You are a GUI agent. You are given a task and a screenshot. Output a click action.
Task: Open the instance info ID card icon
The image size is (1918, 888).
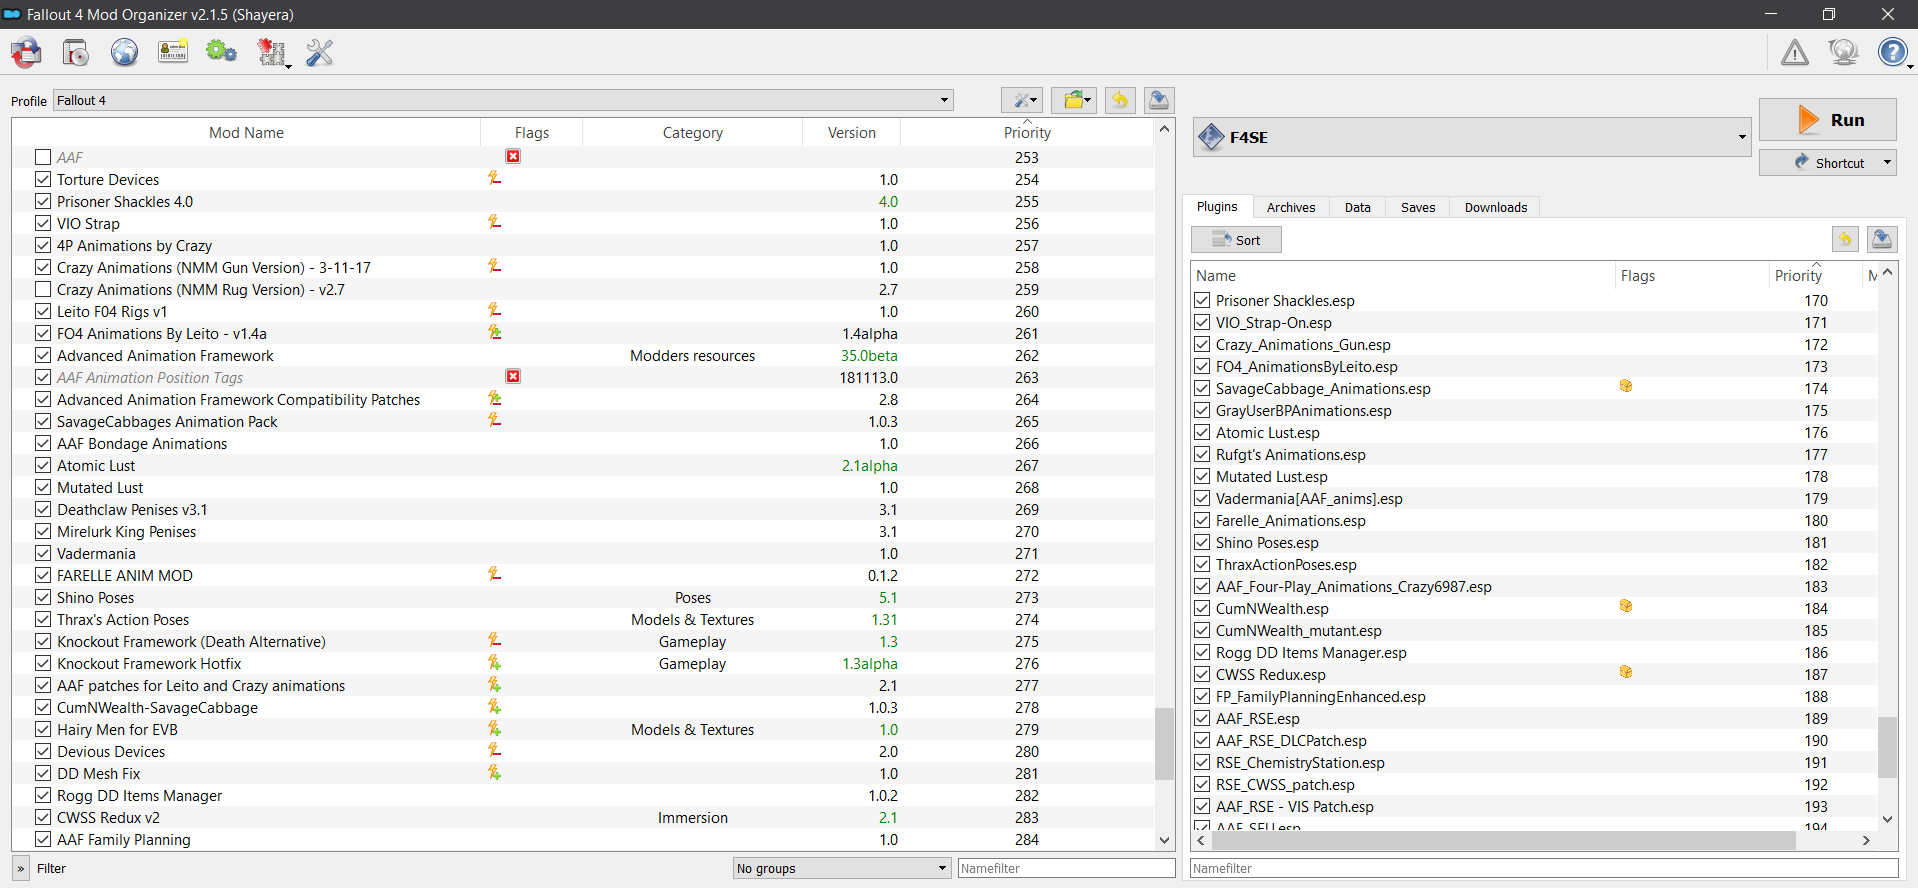pyautogui.click(x=173, y=52)
